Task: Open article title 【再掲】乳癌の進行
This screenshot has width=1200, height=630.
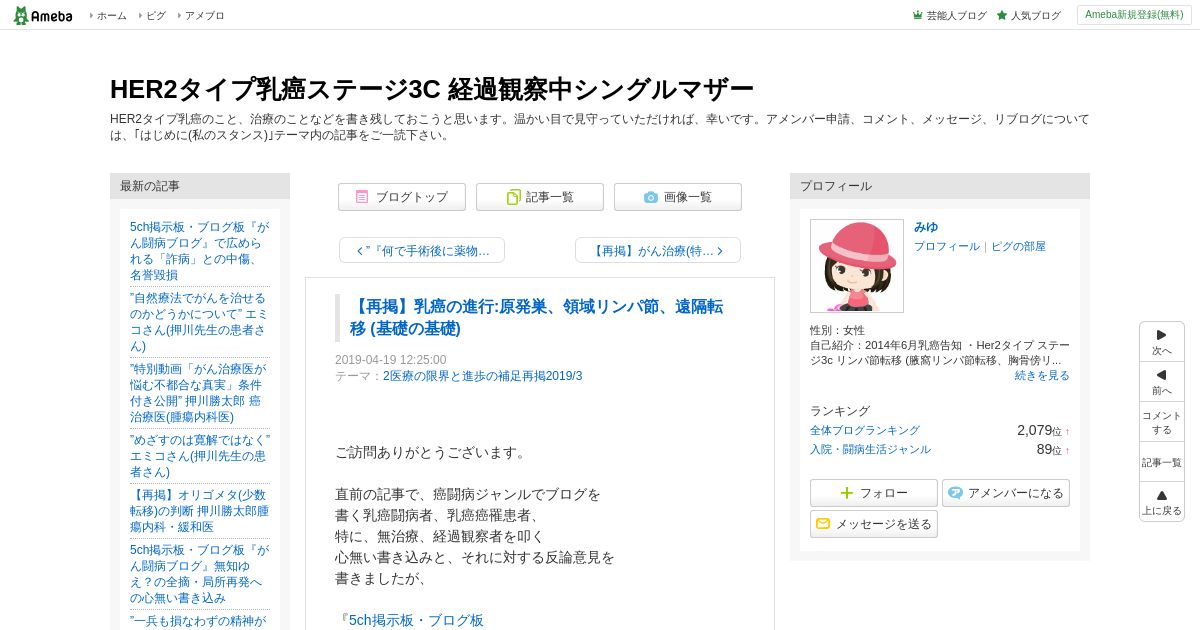Action: 536,317
